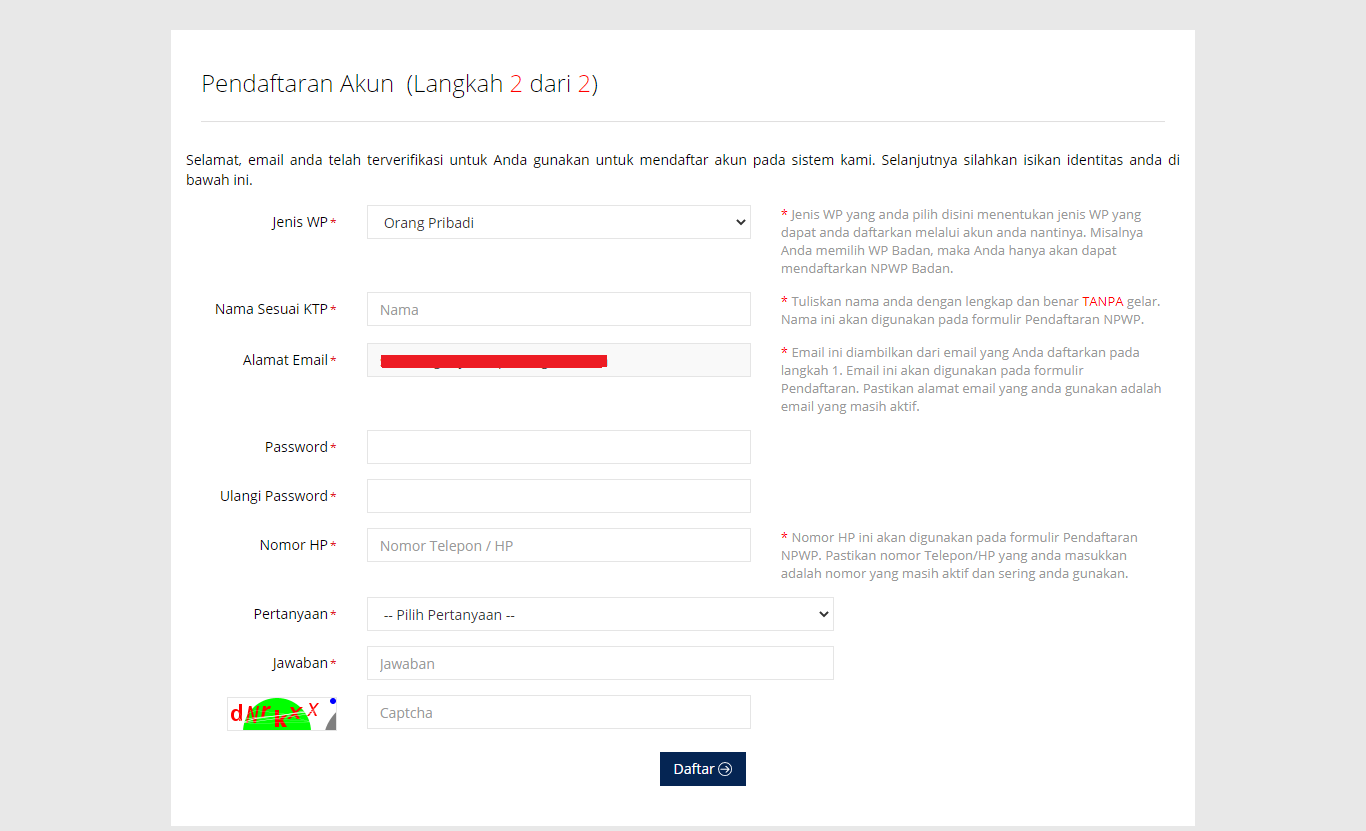The width and height of the screenshot is (1366, 831).
Task: Click the Nomor HP help note
Action: tap(959, 555)
